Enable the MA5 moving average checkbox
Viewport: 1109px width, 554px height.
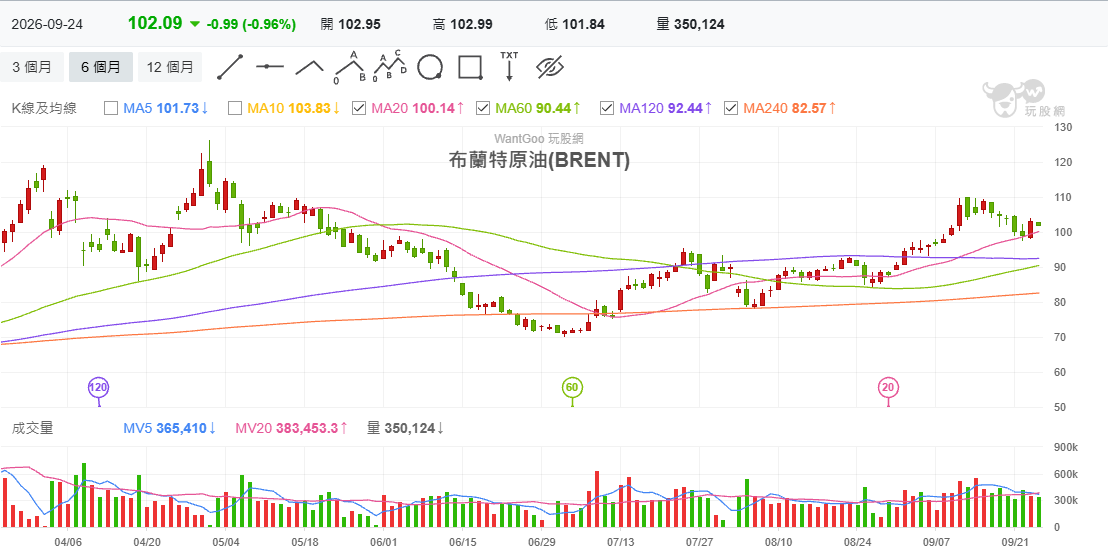(111, 108)
